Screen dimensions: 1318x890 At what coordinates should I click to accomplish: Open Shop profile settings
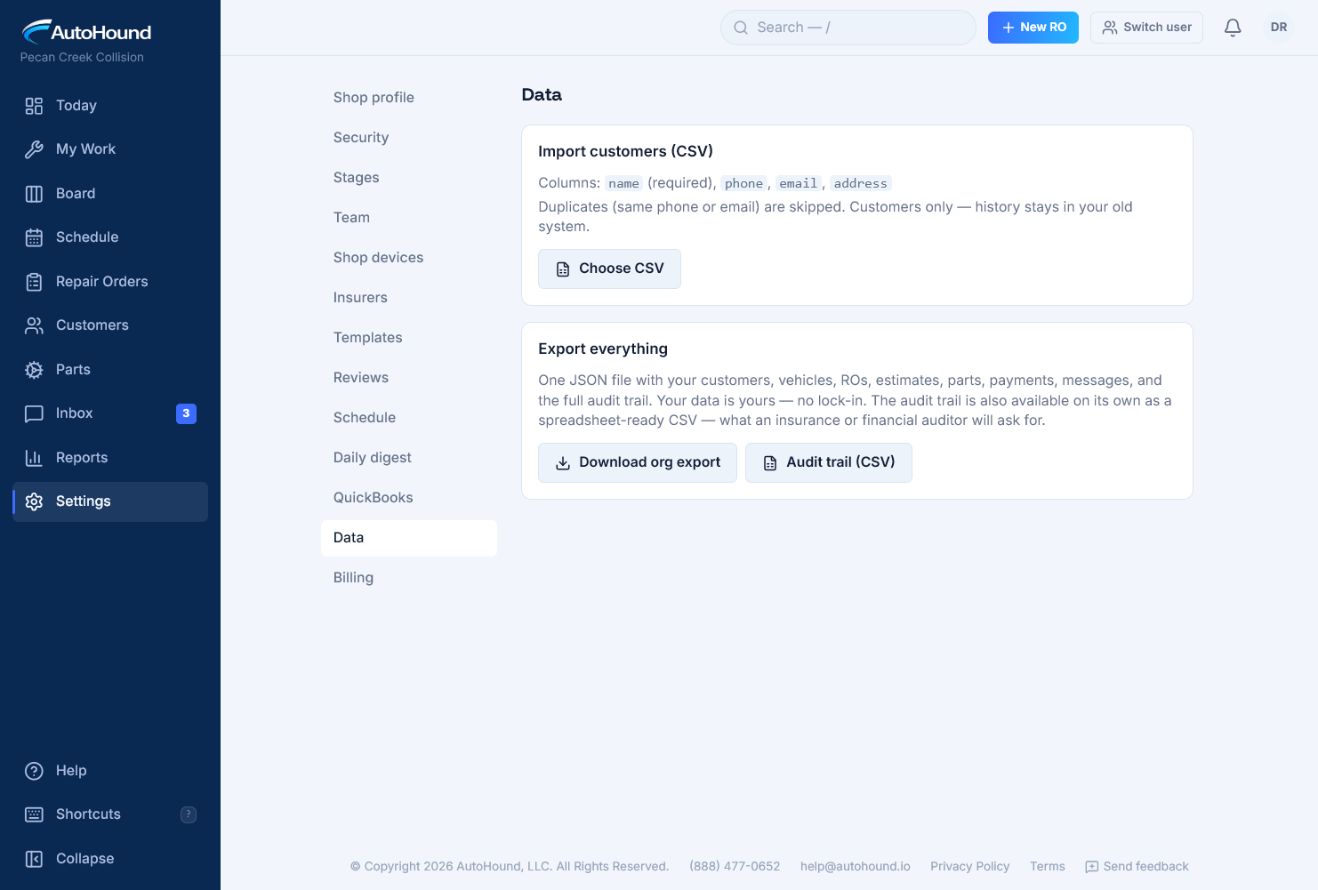tap(408, 98)
